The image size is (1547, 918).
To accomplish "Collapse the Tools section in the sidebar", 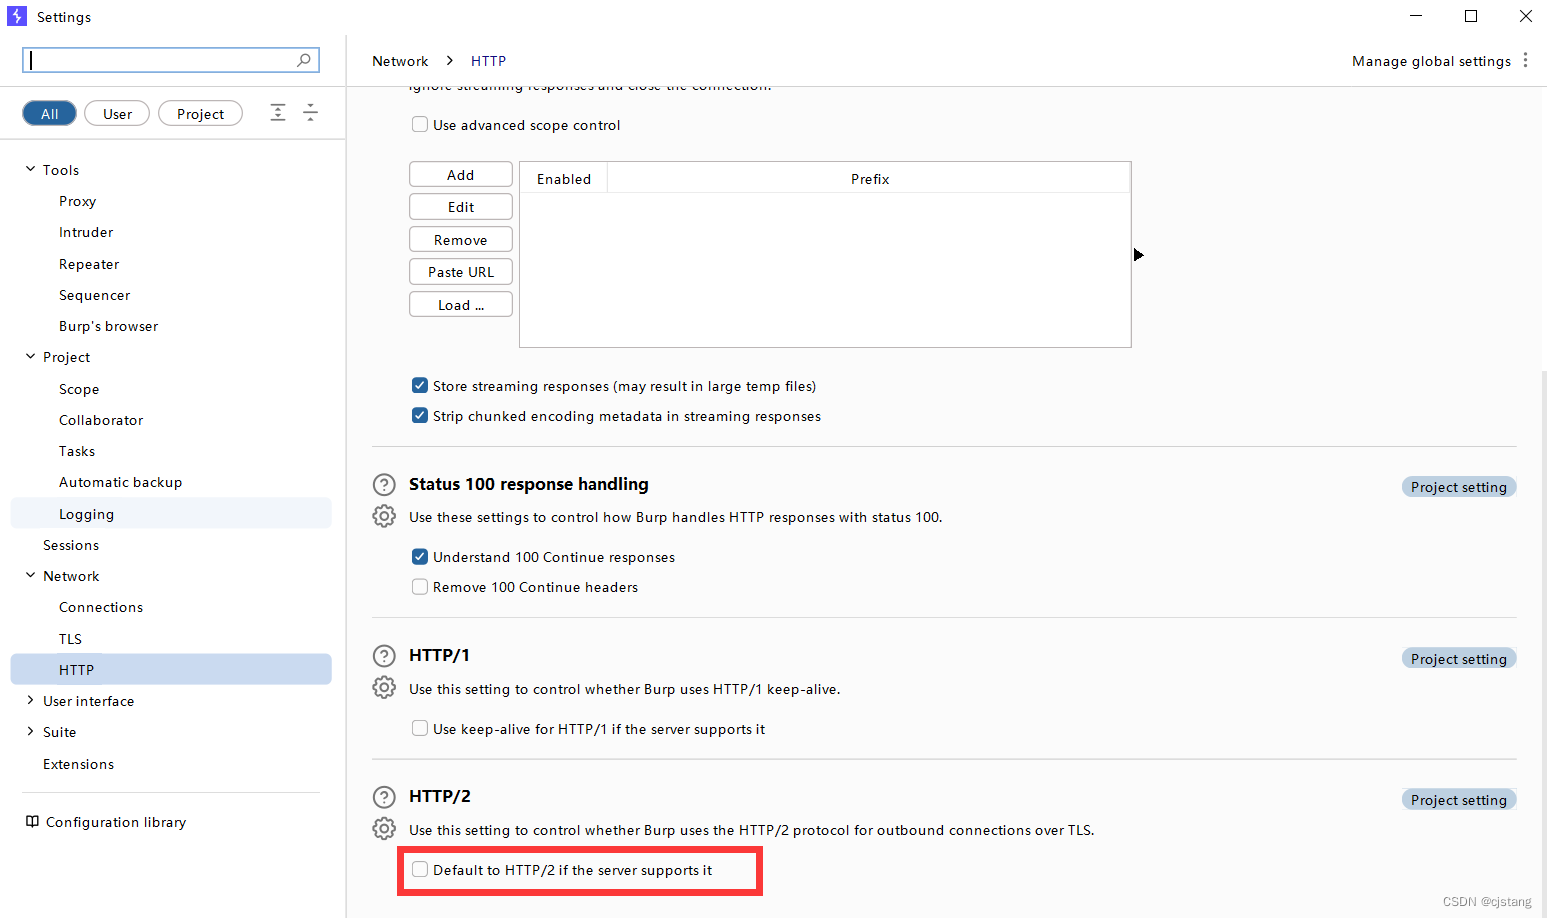I will tap(29, 168).
